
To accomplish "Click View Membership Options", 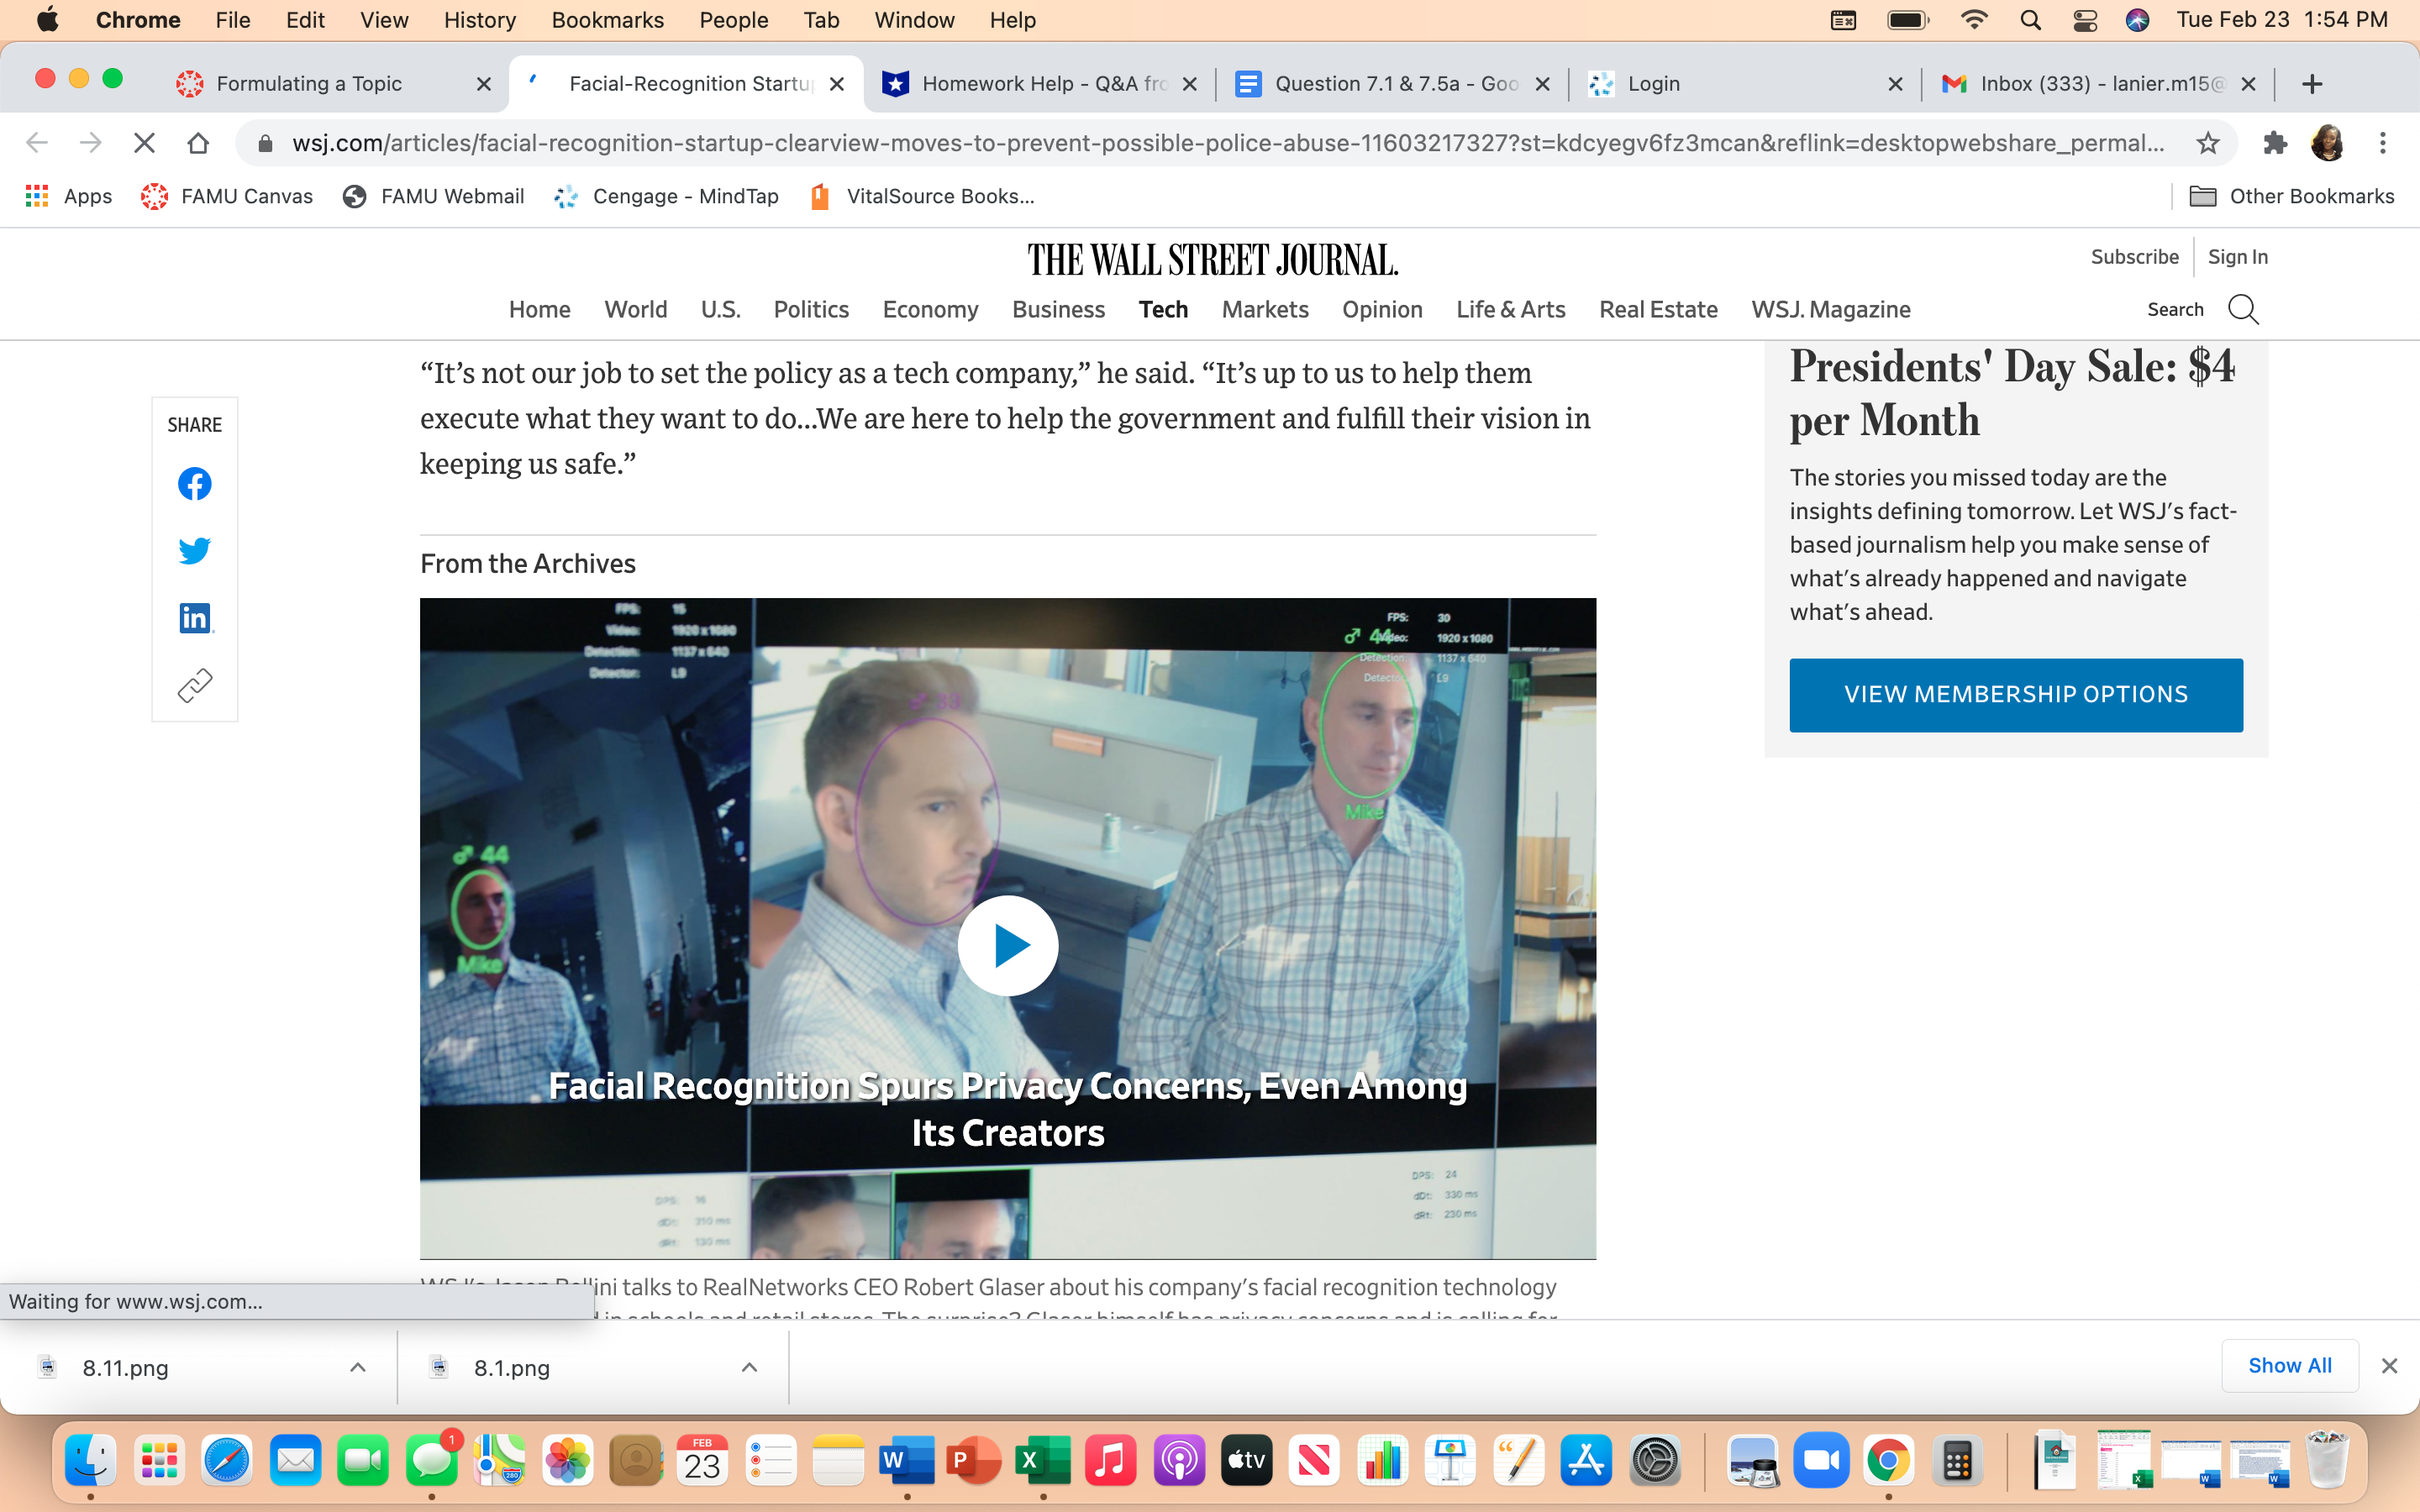I will coord(2015,694).
